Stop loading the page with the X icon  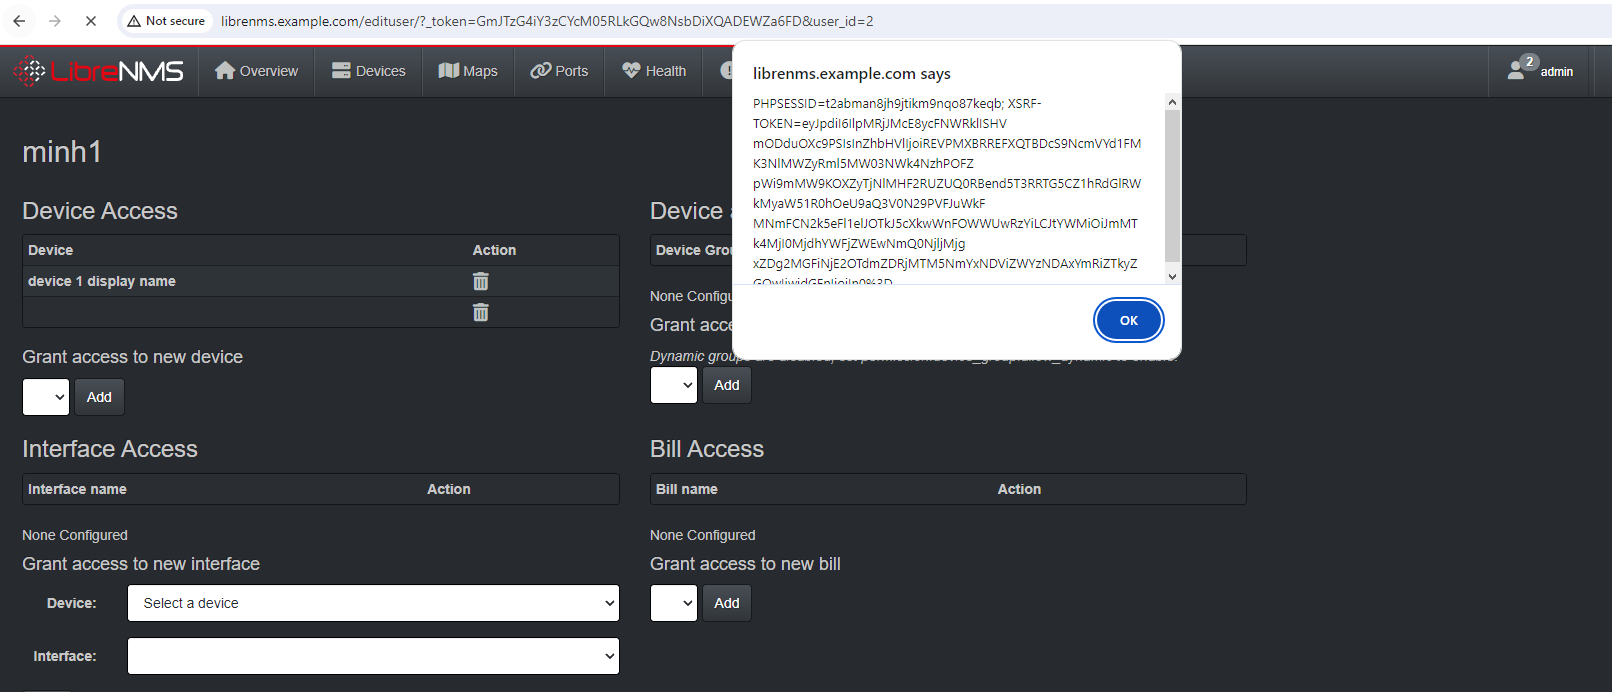(x=91, y=21)
